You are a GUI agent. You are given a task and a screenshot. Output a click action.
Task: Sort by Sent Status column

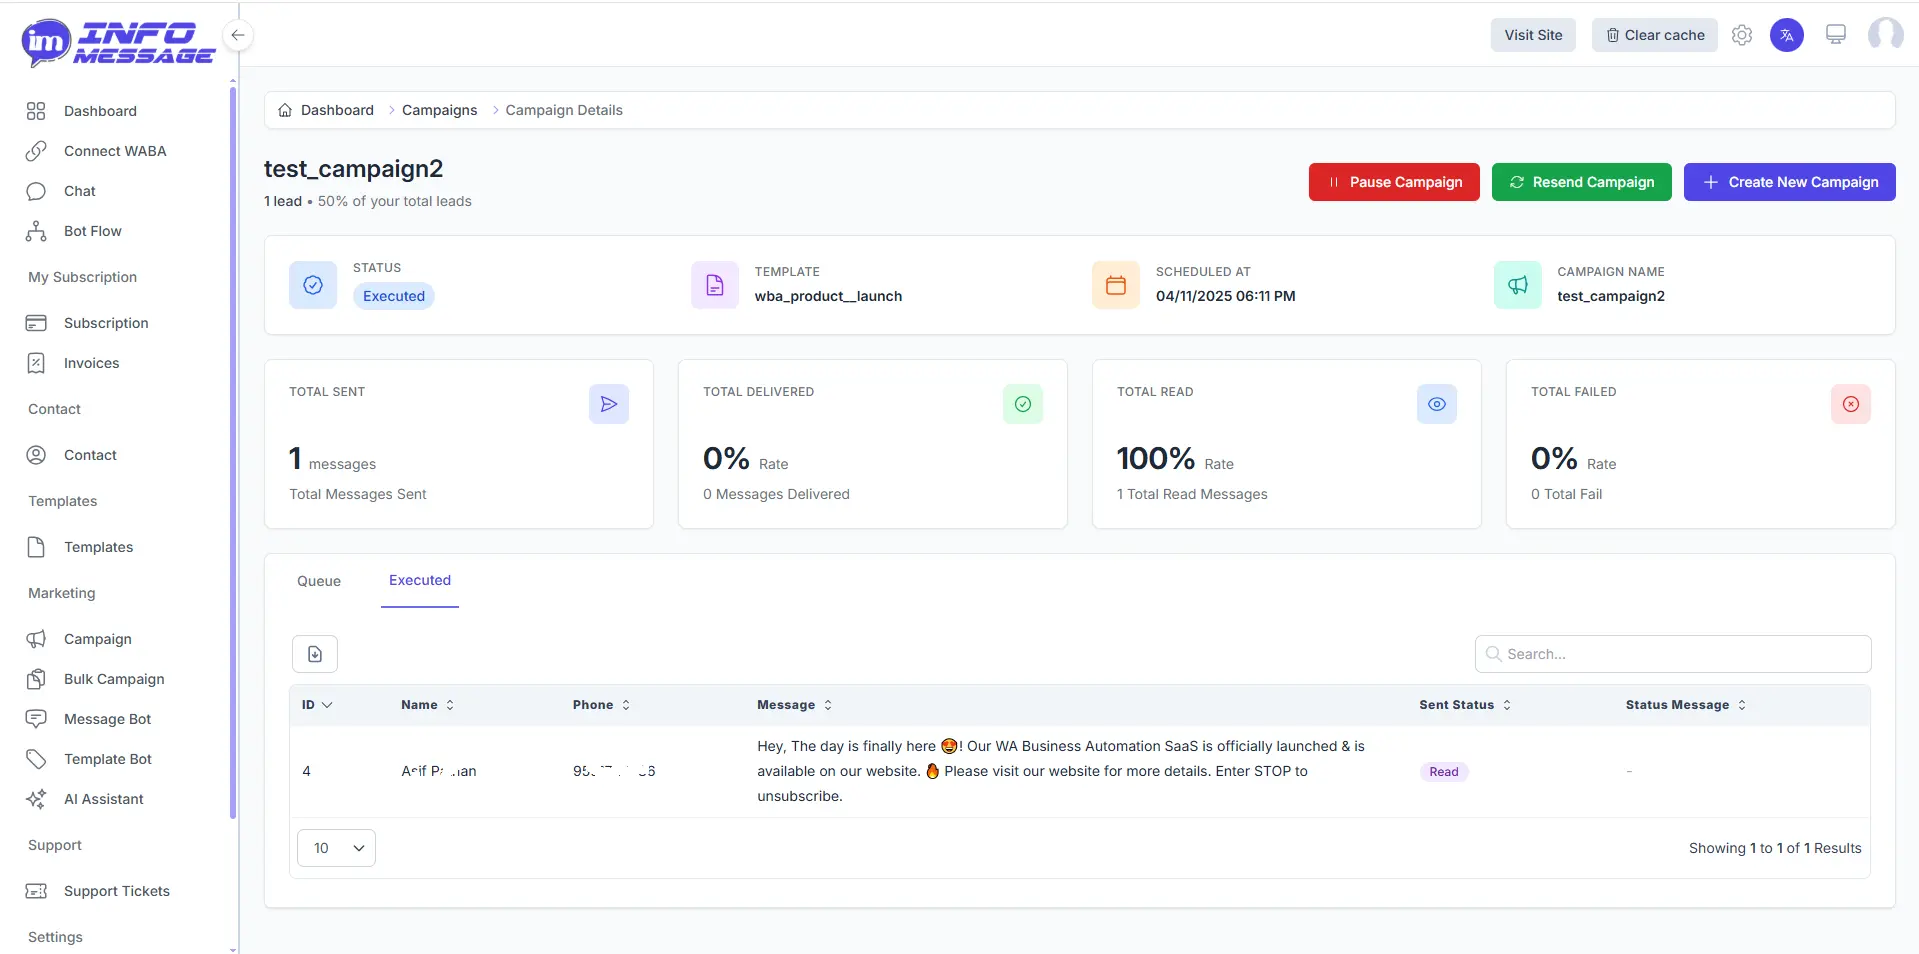coord(1464,705)
